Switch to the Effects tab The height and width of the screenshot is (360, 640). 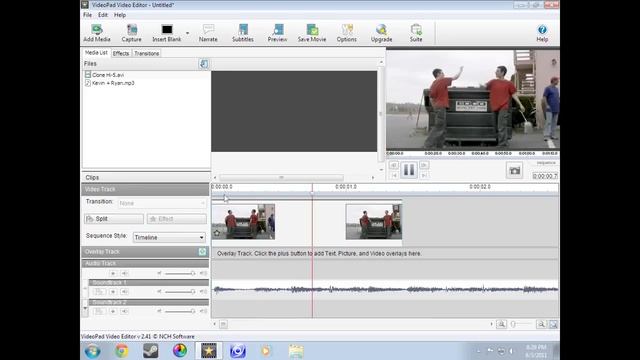[121, 53]
